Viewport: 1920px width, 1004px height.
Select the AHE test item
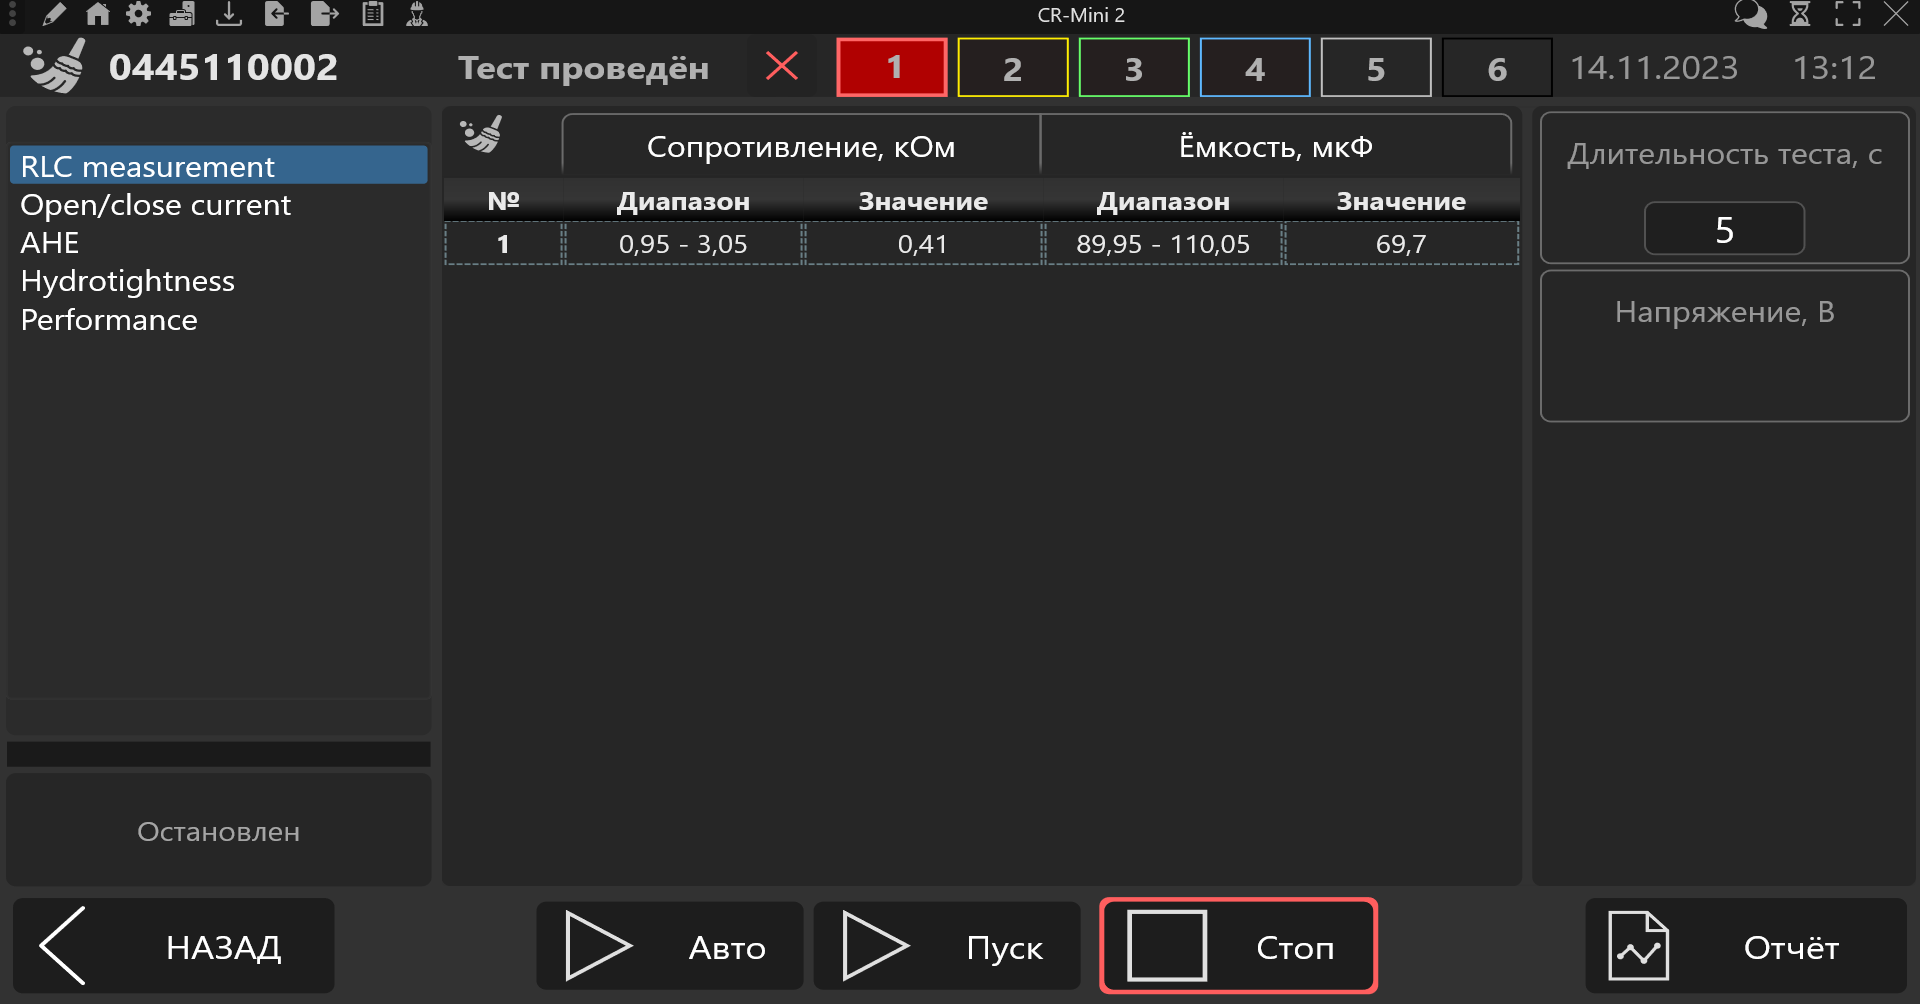(219, 243)
